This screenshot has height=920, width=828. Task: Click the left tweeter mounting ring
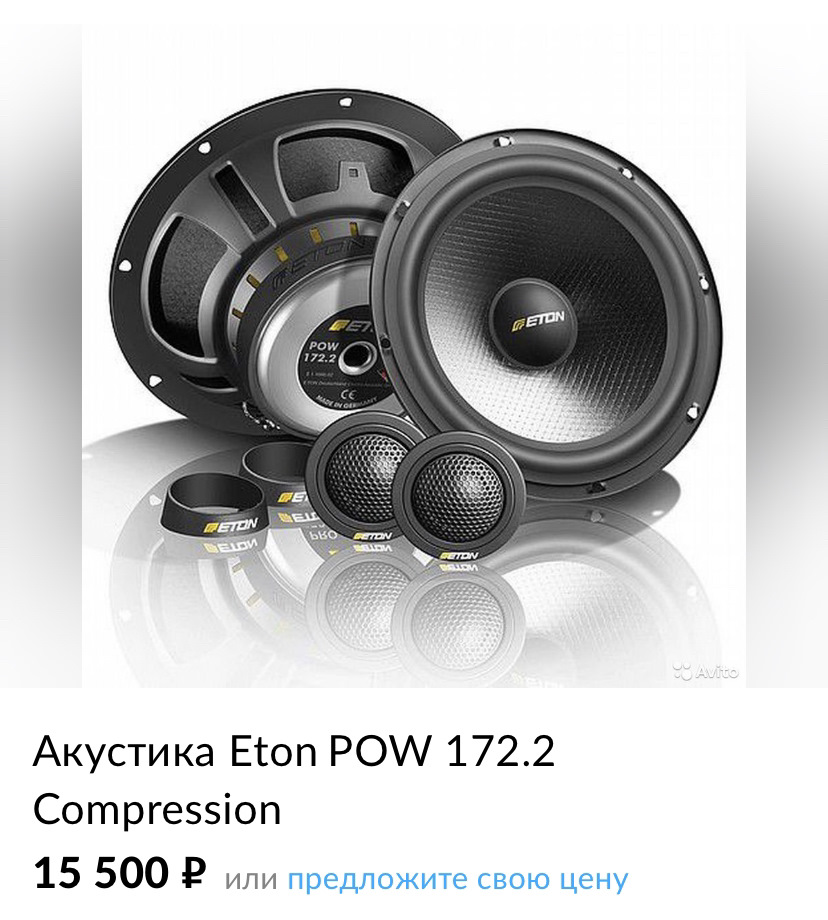pos(214,506)
